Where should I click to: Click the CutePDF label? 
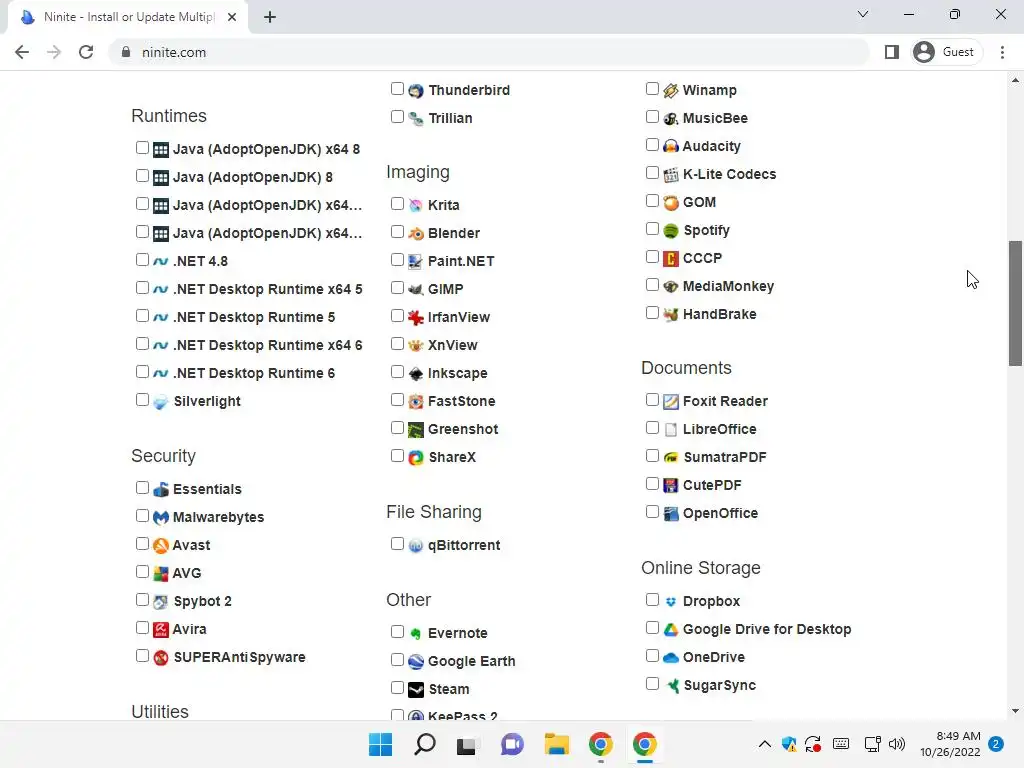[712, 485]
